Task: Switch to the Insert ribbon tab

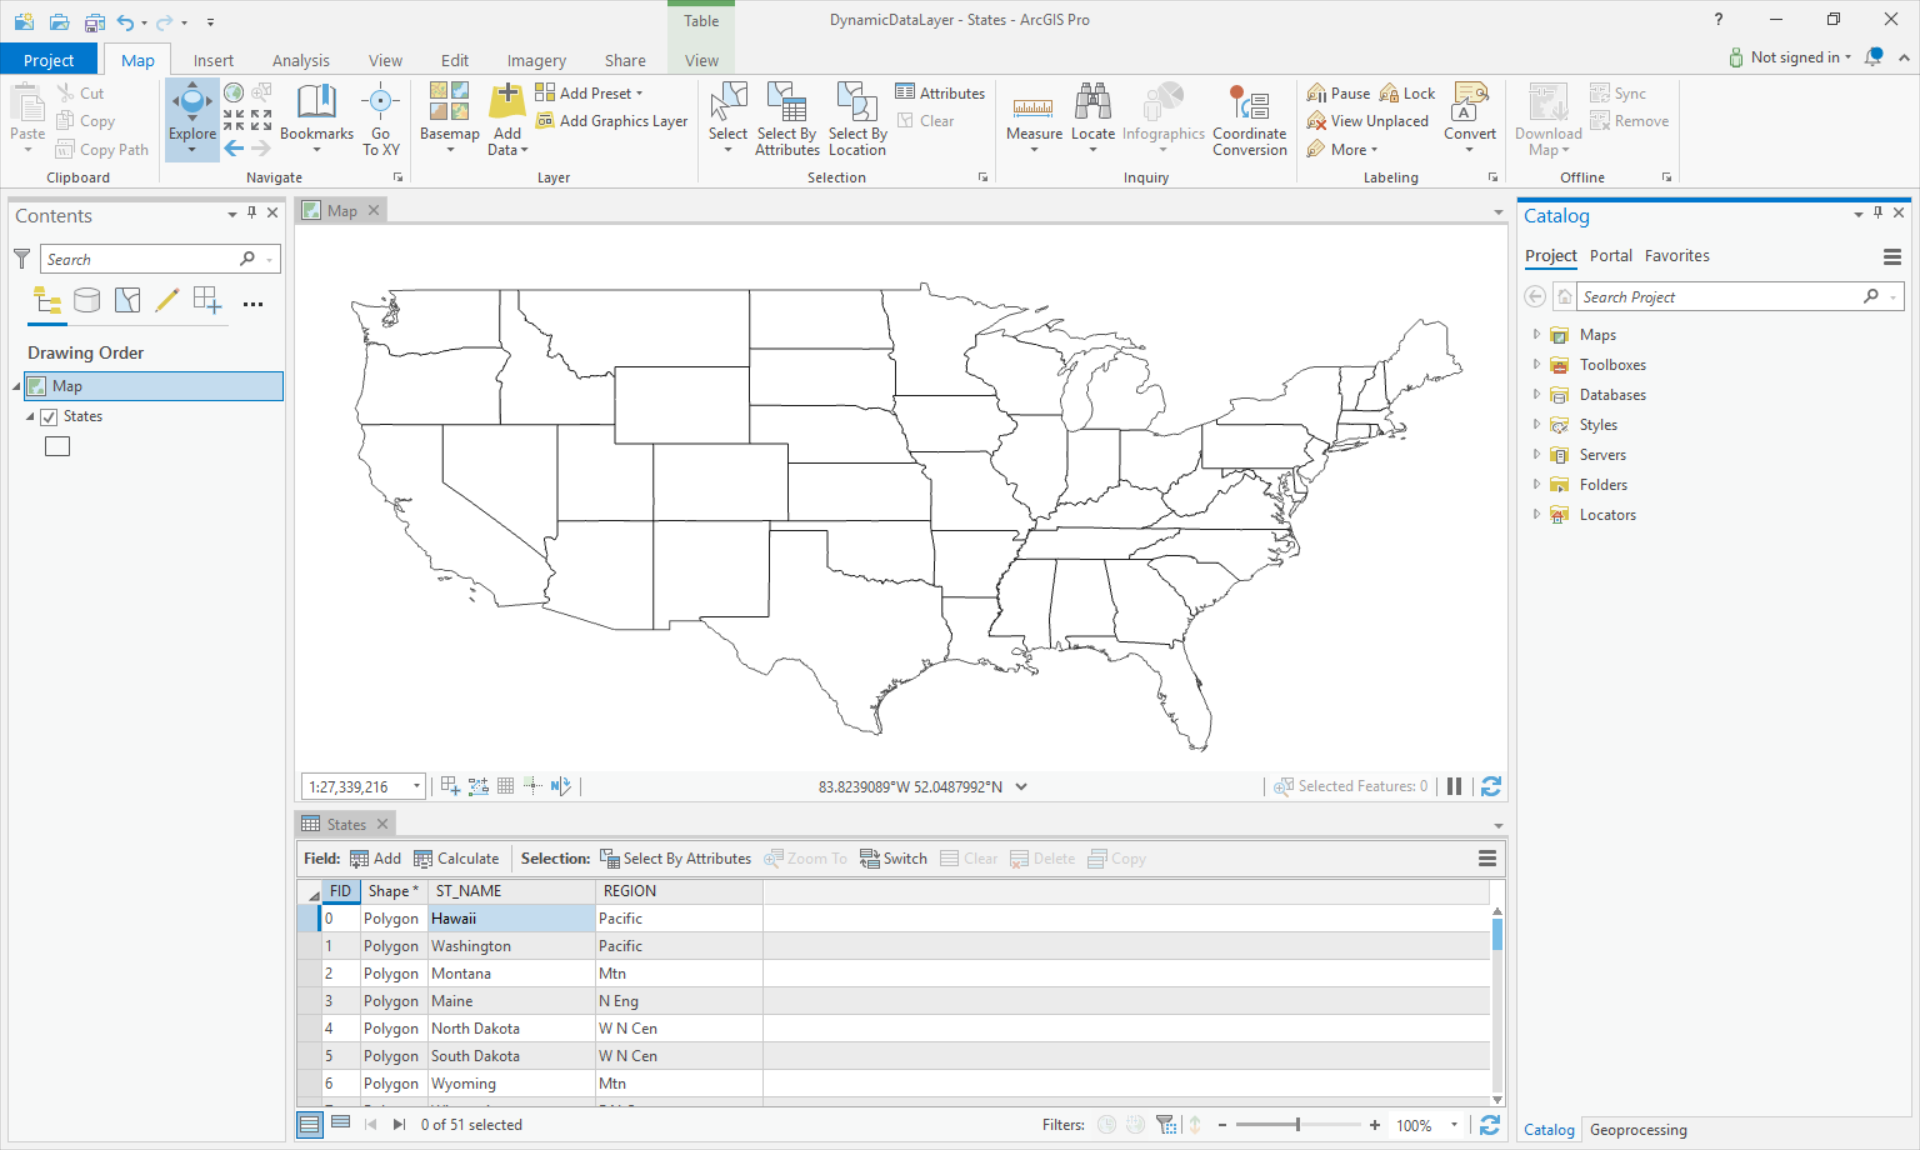Action: 213,60
